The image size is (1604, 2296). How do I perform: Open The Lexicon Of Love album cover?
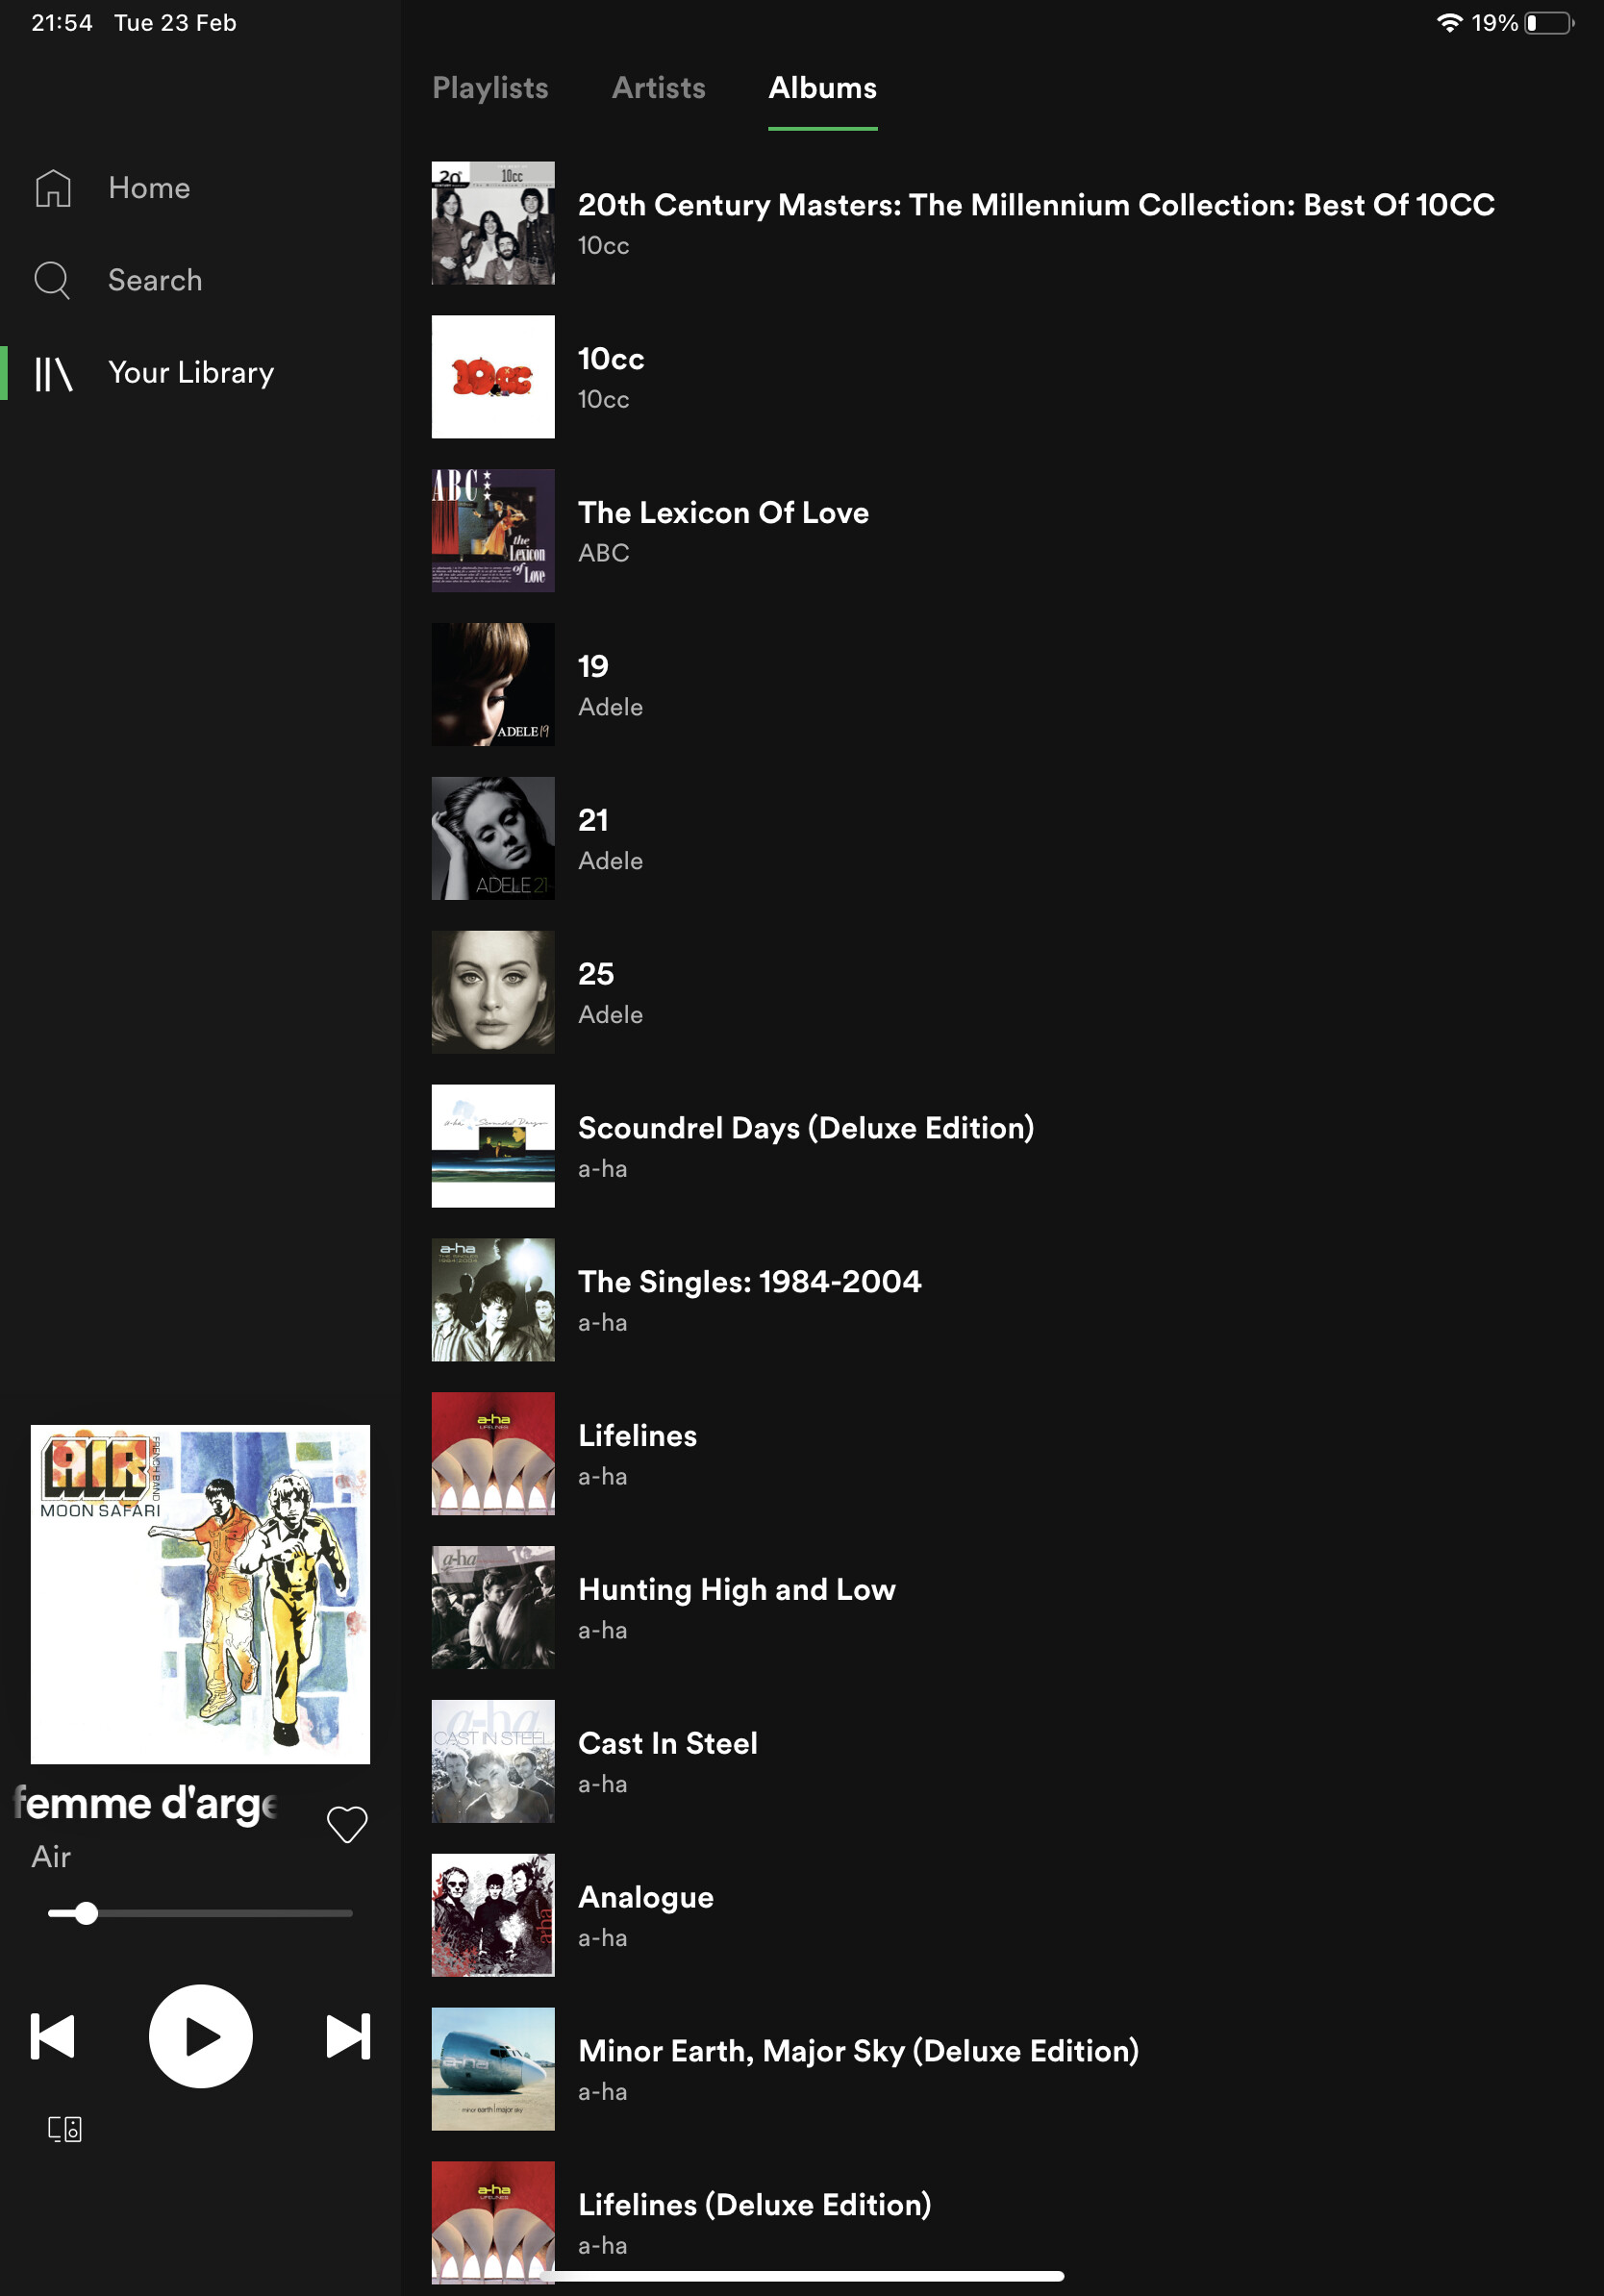(x=493, y=531)
